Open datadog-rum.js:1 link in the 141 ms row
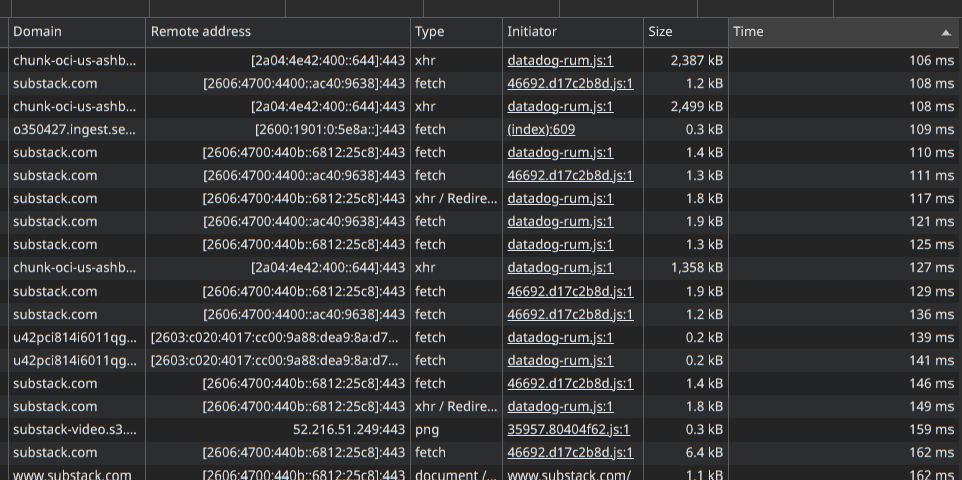The image size is (962, 480). tap(560, 361)
